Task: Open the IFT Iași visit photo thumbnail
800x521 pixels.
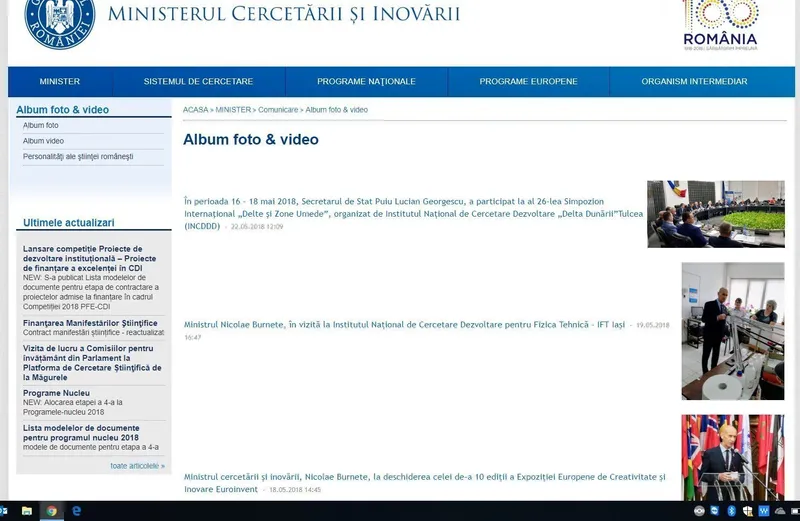Action: (x=732, y=331)
